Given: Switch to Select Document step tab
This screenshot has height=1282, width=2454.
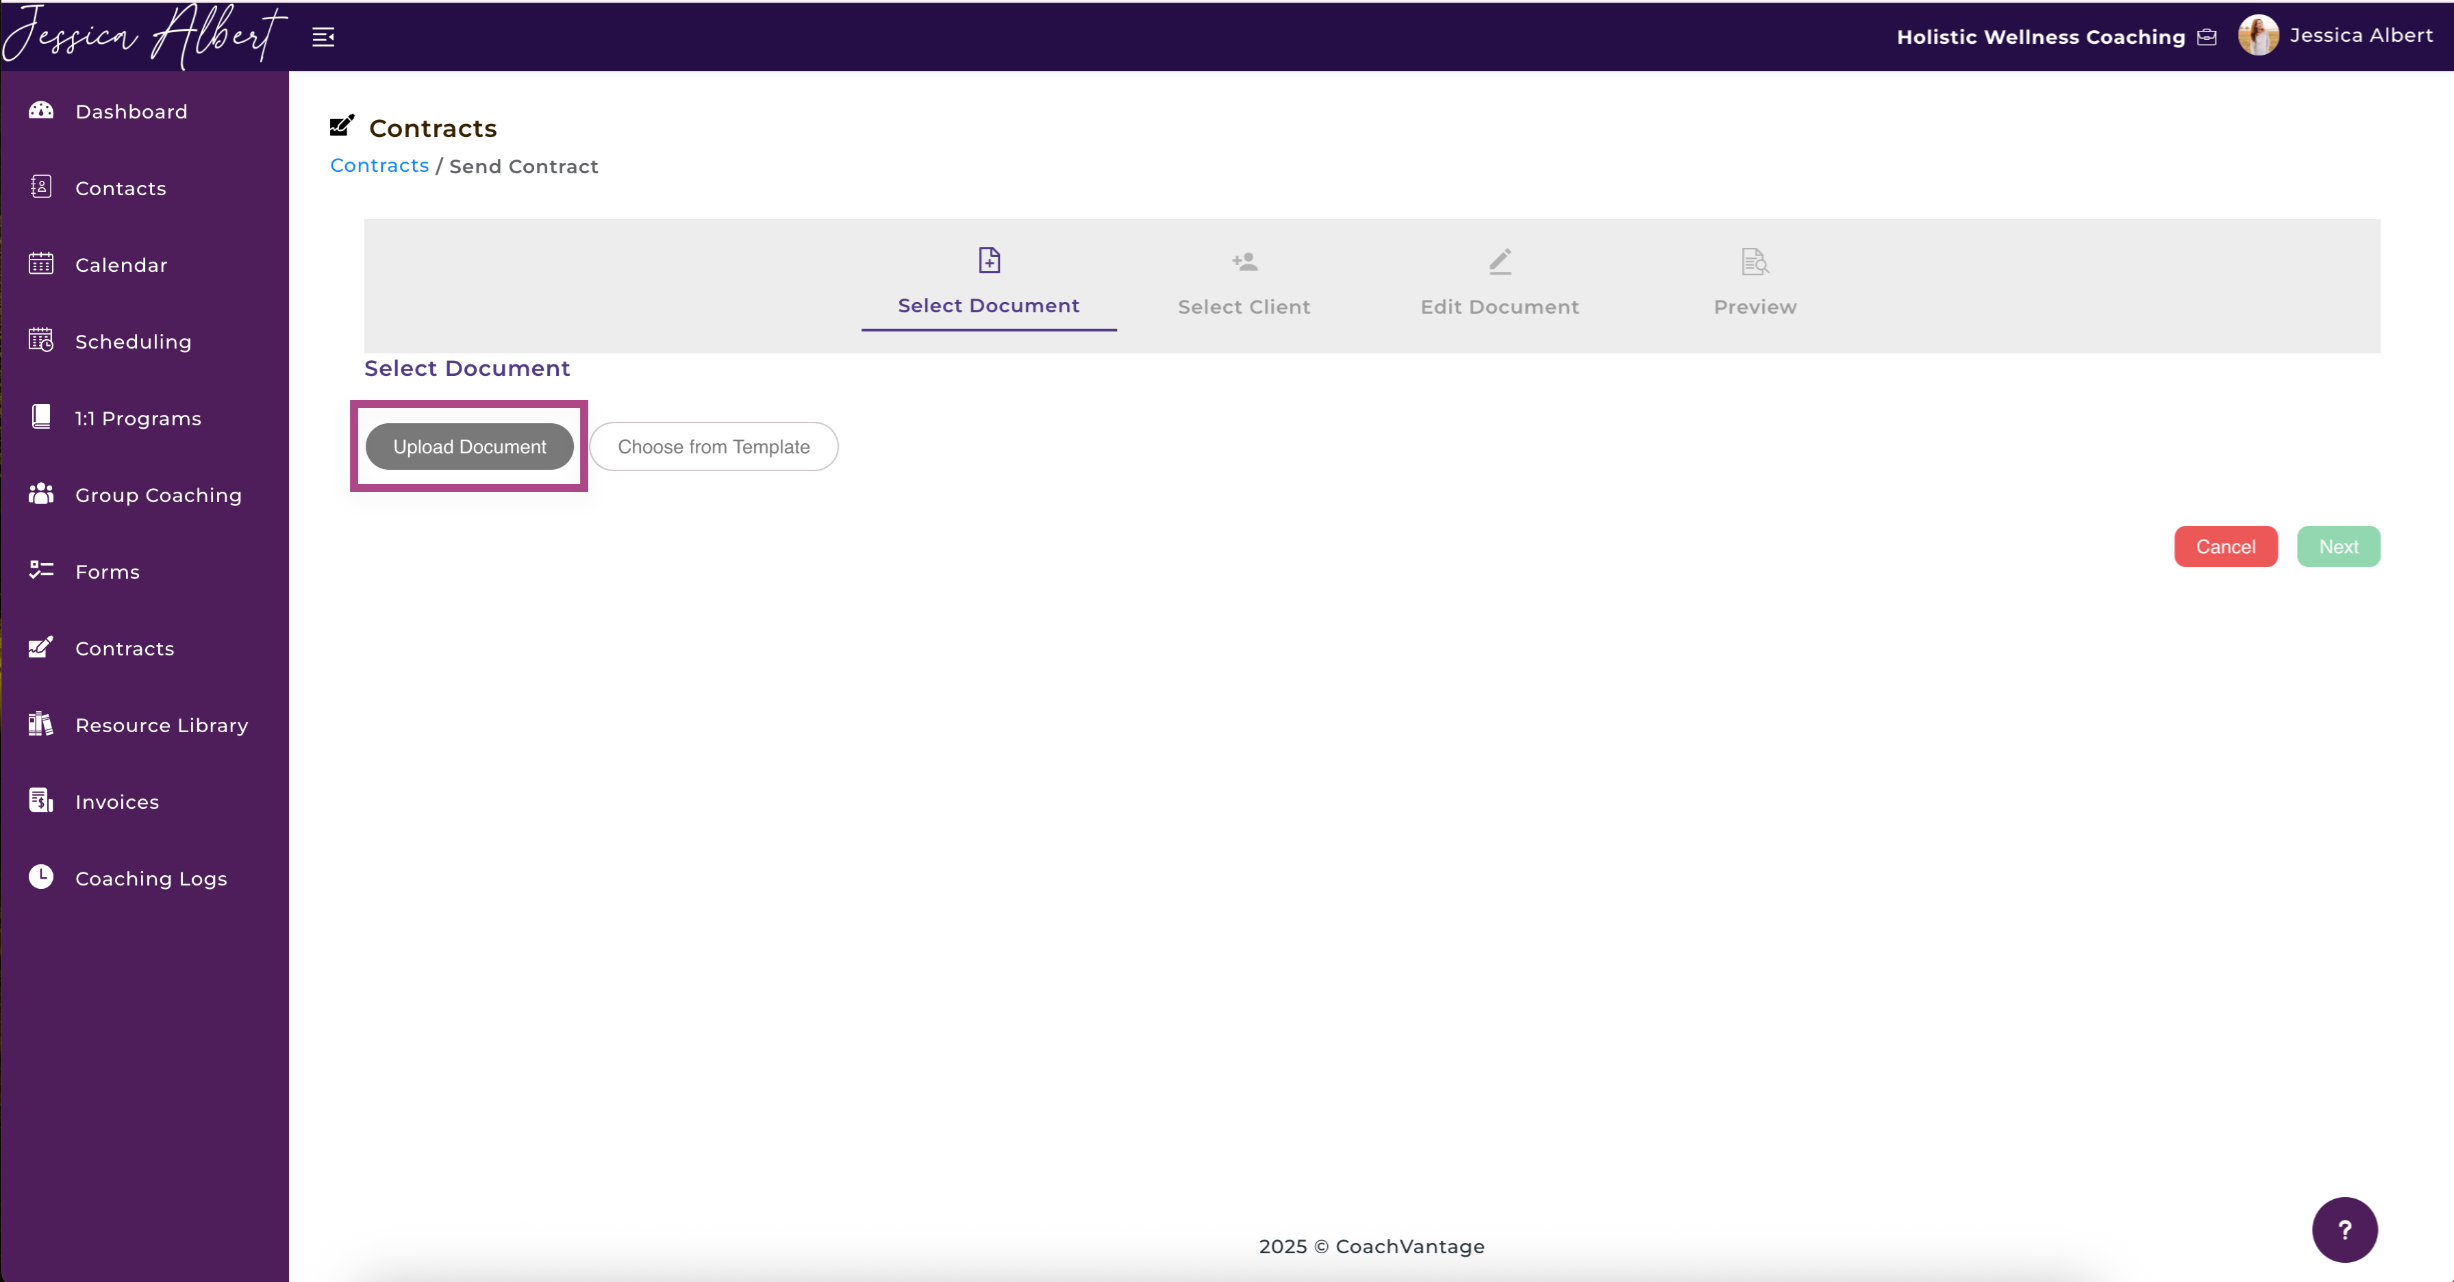Looking at the screenshot, I should pyautogui.click(x=989, y=285).
